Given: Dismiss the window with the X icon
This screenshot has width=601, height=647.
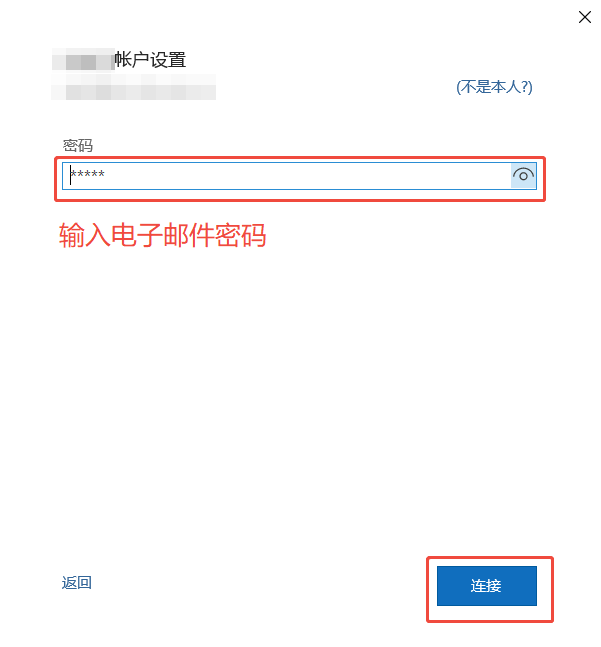Looking at the screenshot, I should [x=585, y=17].
